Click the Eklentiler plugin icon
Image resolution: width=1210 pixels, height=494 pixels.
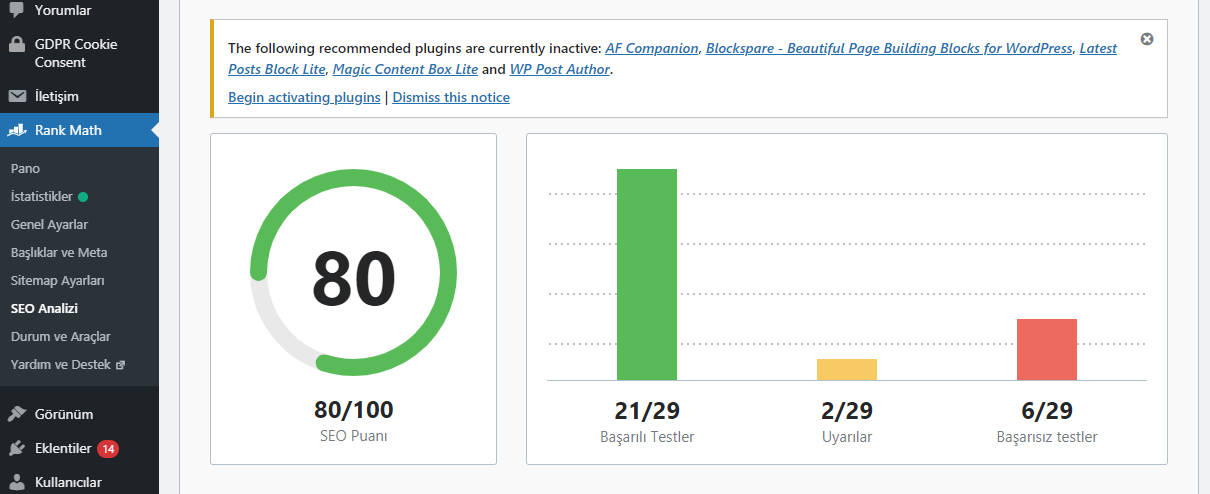(x=17, y=448)
